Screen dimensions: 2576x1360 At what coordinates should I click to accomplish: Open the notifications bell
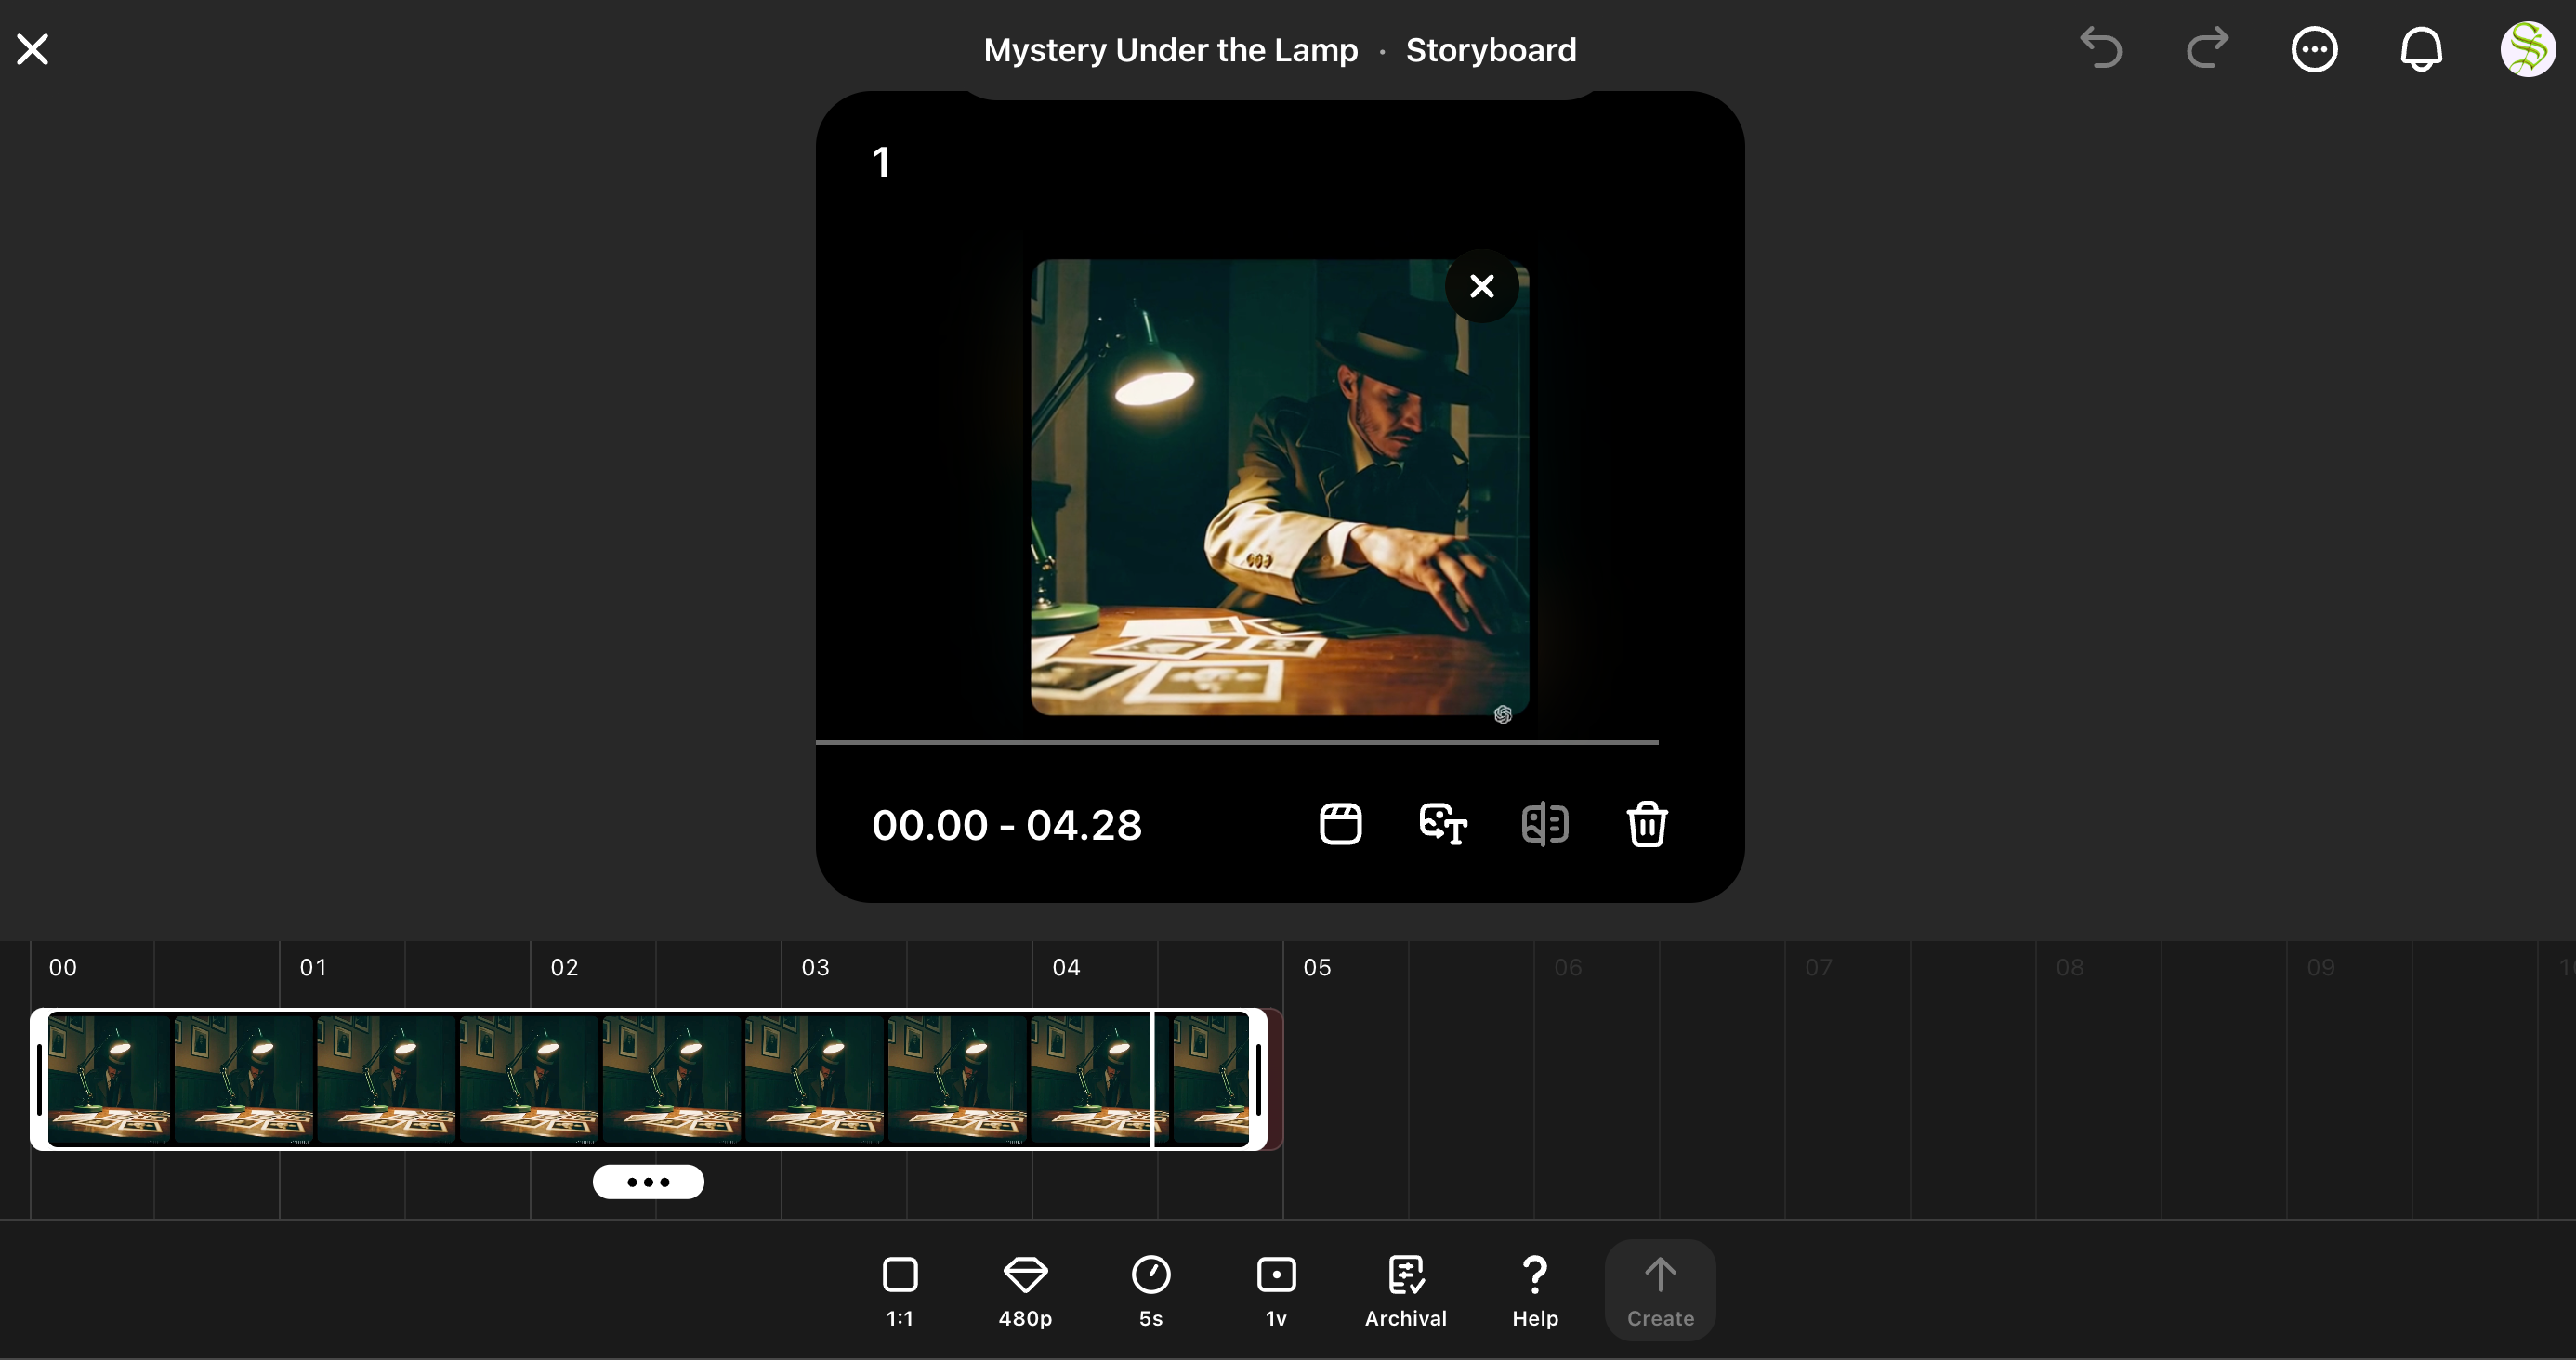click(2421, 48)
